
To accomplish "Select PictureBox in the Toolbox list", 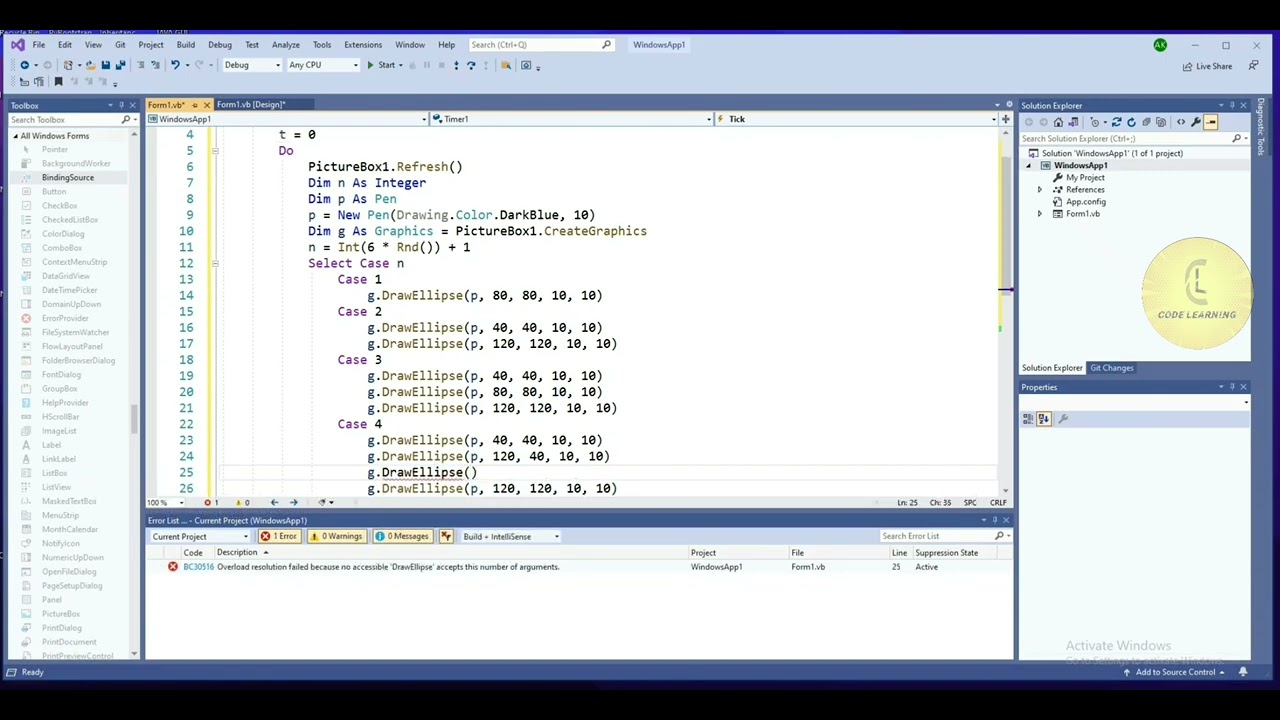I will (61, 614).
